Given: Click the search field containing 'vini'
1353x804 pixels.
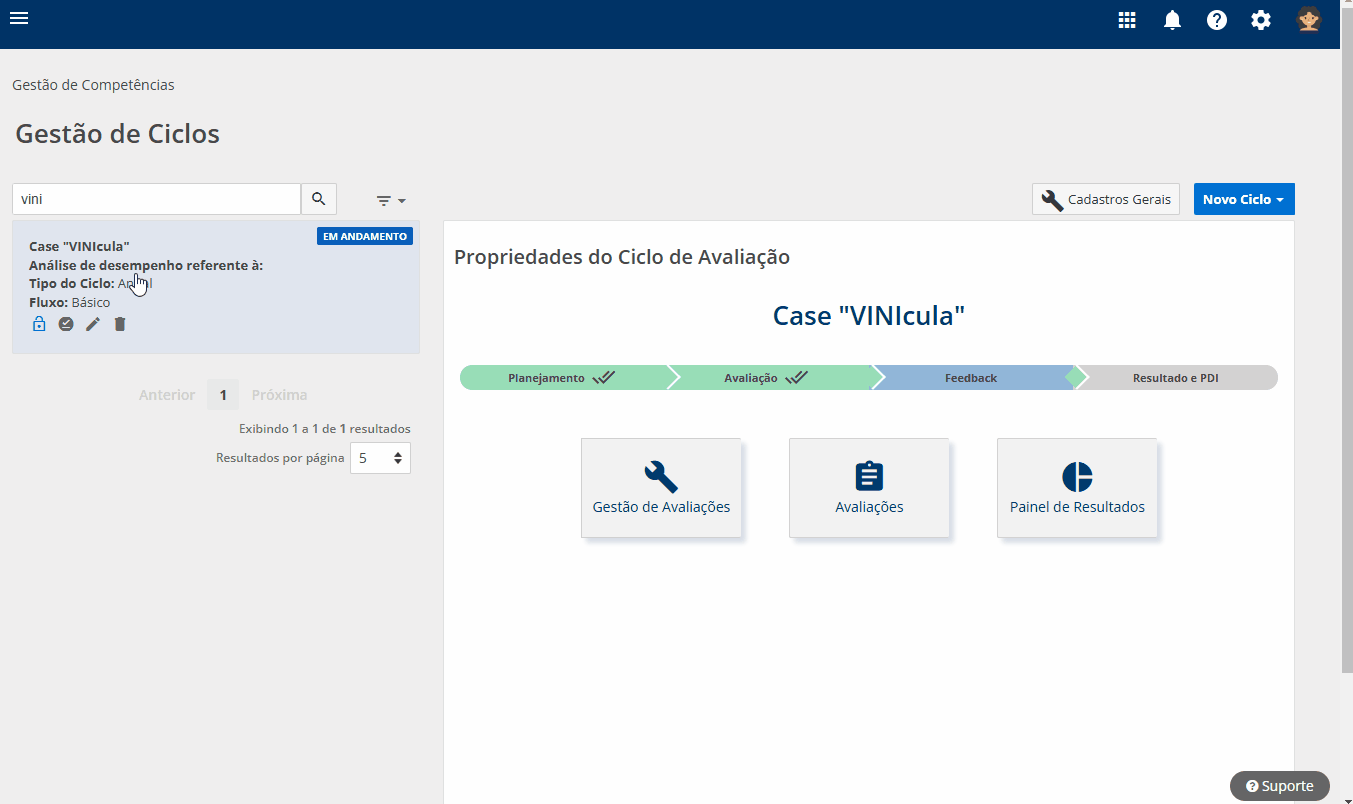Looking at the screenshot, I should click(x=156, y=199).
